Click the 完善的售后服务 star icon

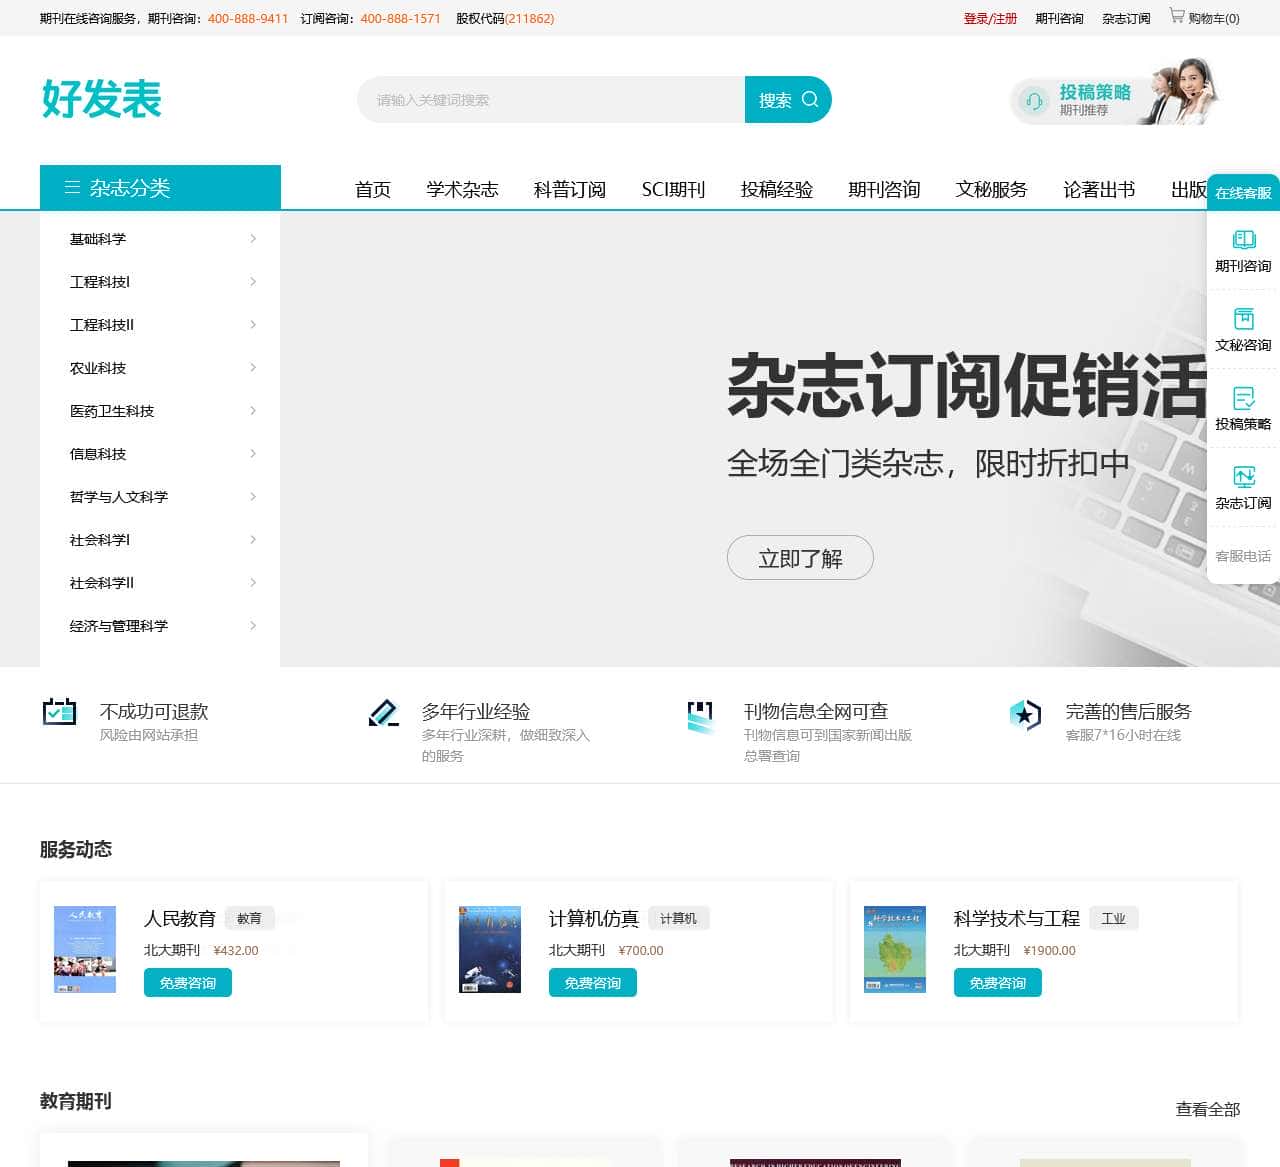[1025, 714]
